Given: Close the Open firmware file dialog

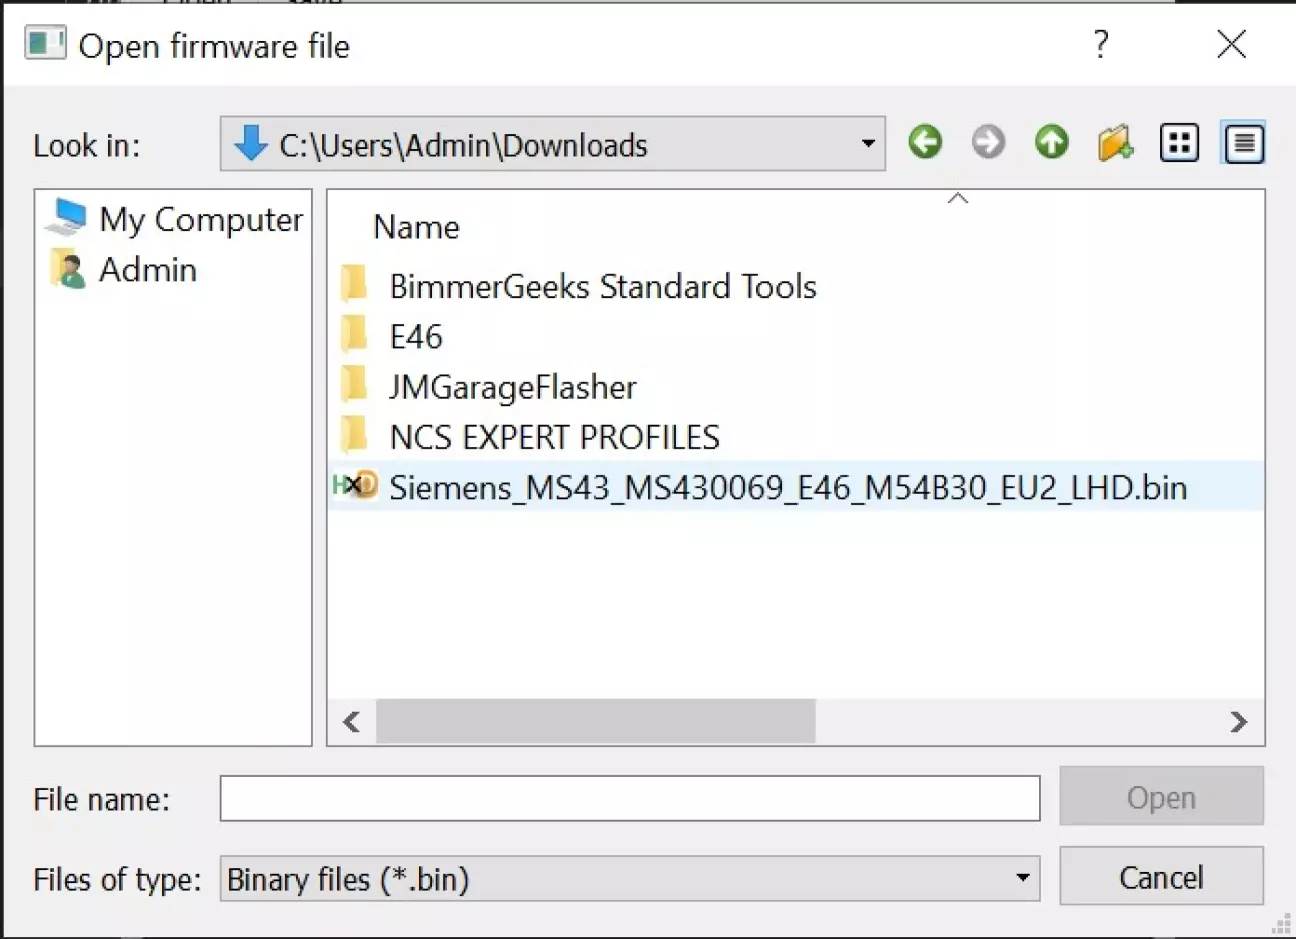Looking at the screenshot, I should (1232, 44).
